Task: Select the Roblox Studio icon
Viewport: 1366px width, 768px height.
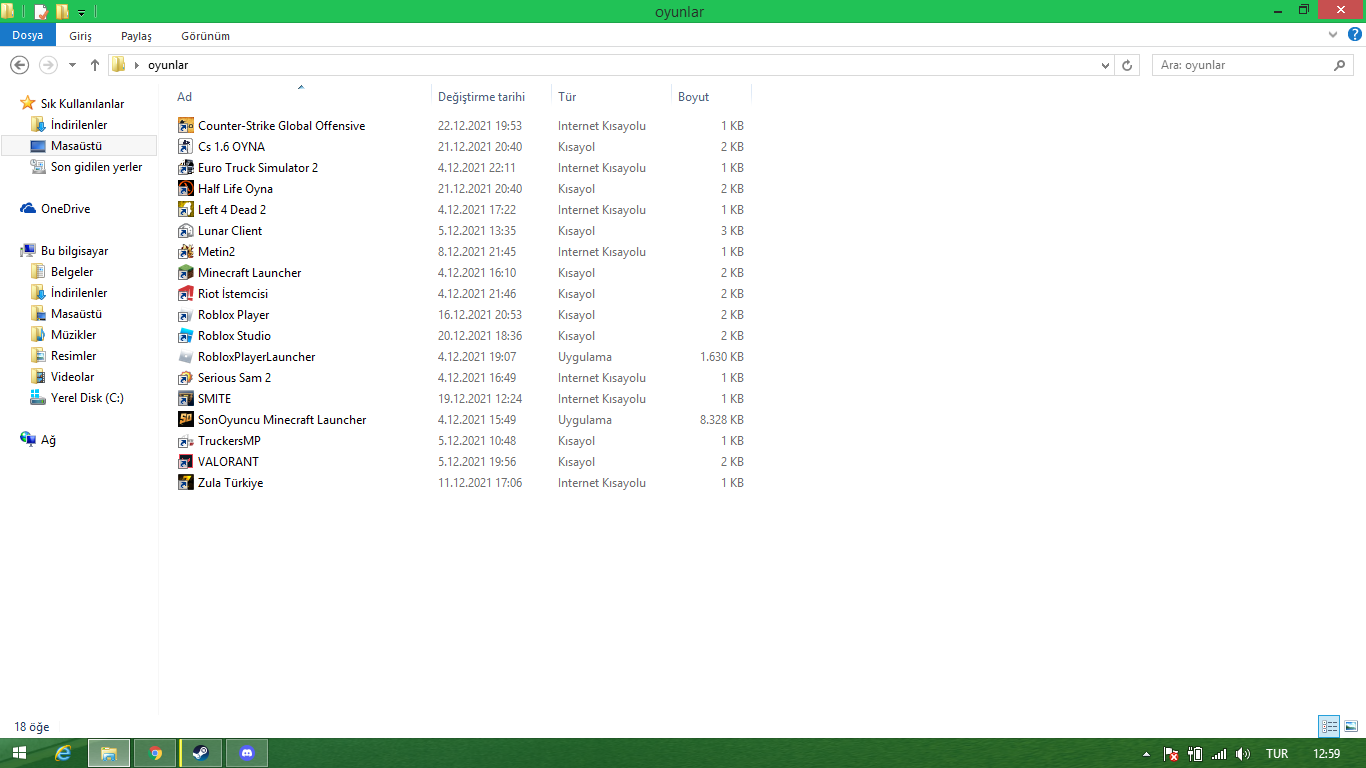Action: tap(185, 336)
